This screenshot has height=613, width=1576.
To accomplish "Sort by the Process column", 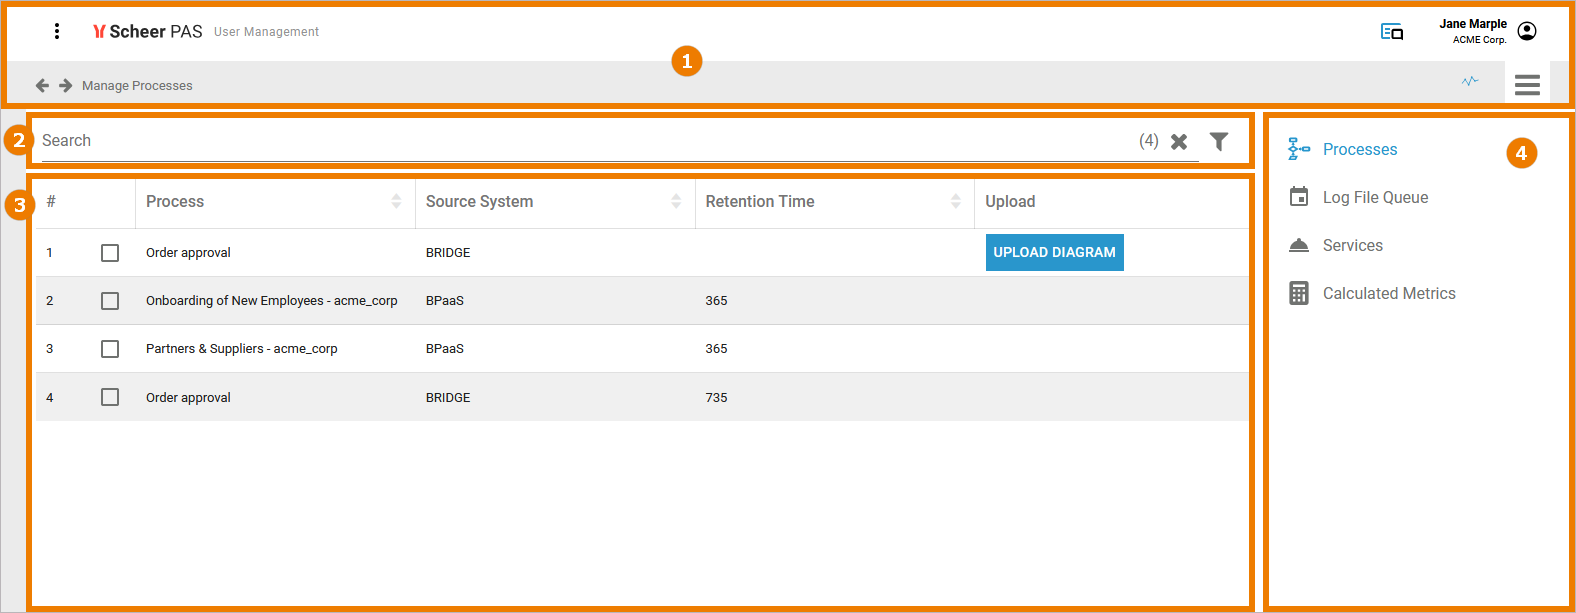I will pyautogui.click(x=396, y=201).
